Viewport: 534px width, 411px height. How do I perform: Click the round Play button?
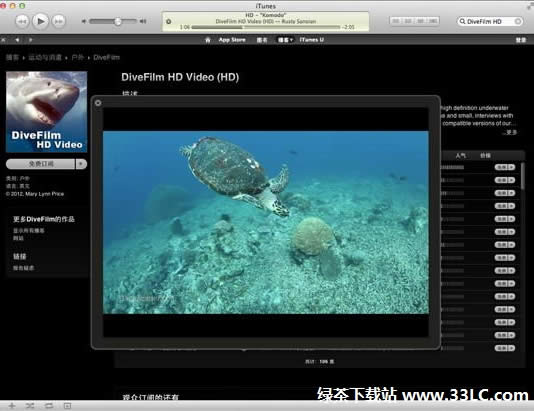tap(40, 21)
